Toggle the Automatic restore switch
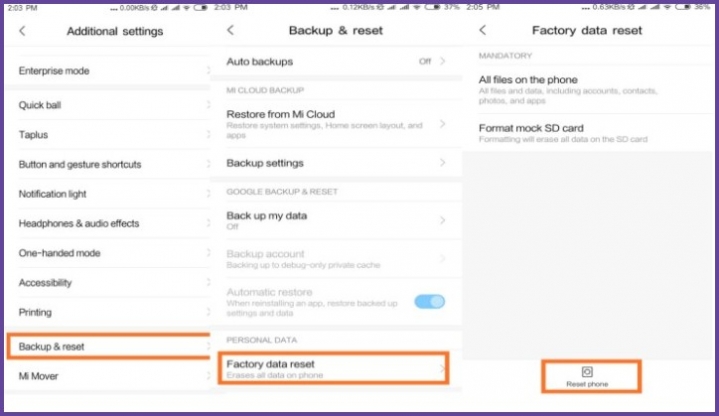Viewport: 719px width, 416px height. 430,301
